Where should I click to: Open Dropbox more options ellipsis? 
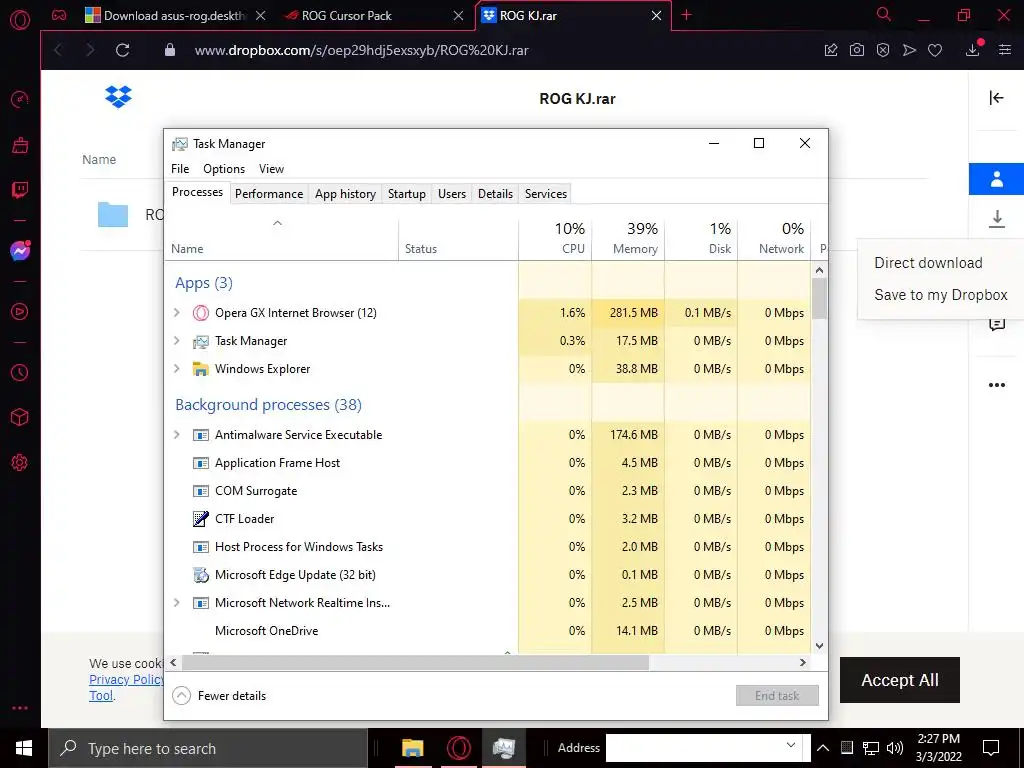click(997, 385)
